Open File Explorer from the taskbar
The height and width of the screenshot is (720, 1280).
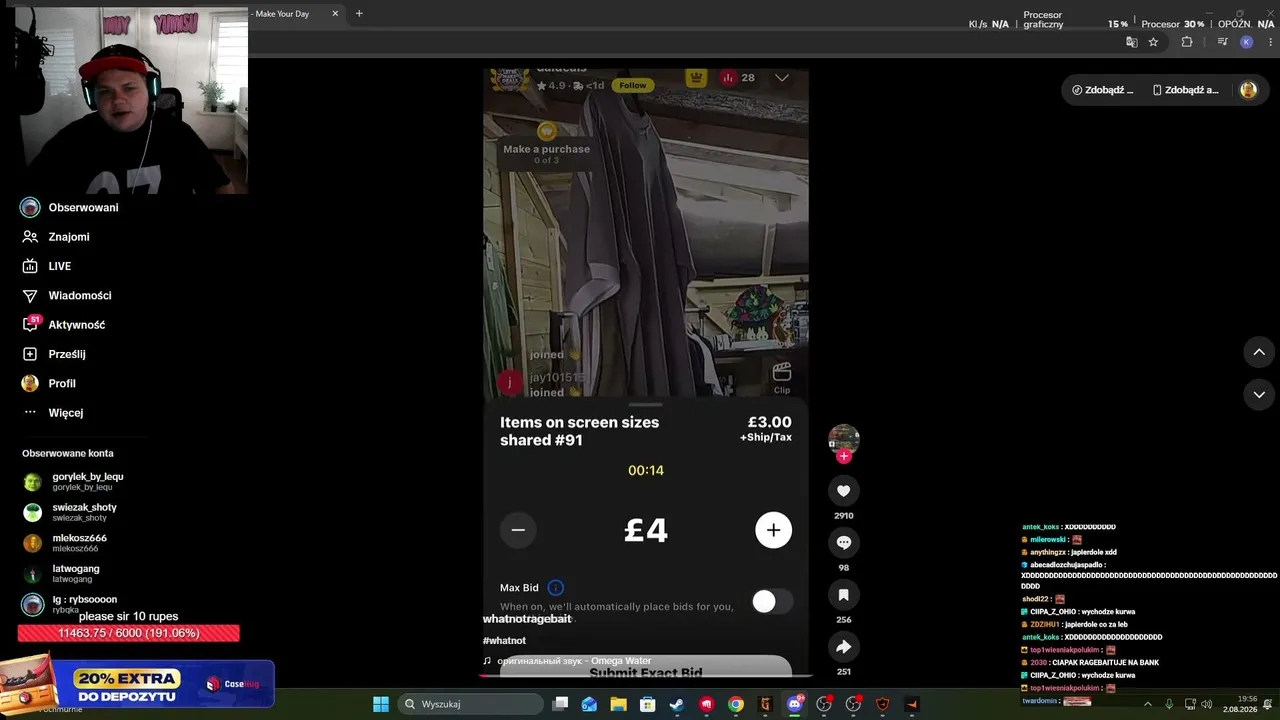618,704
